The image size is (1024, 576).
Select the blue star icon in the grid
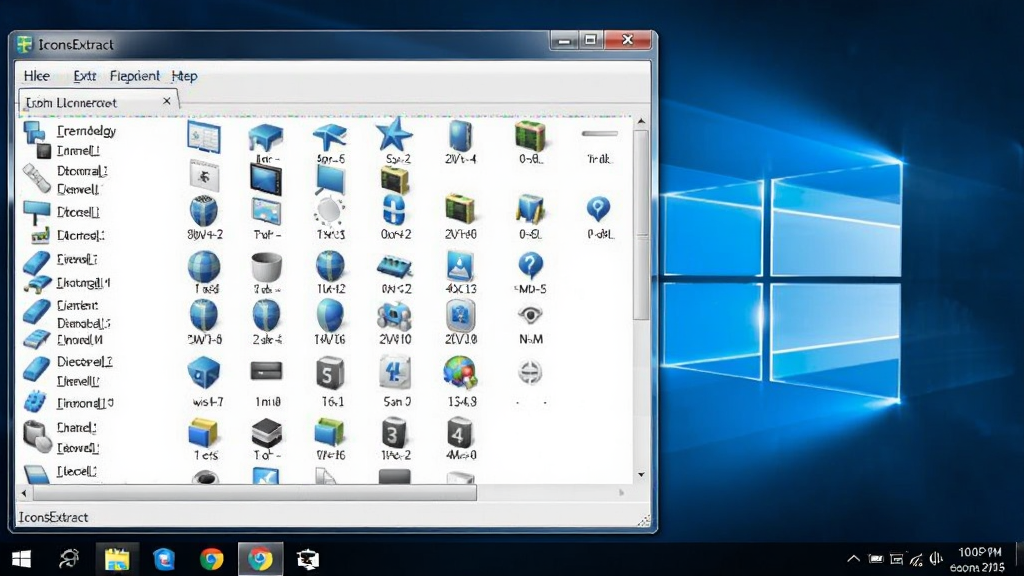point(394,135)
